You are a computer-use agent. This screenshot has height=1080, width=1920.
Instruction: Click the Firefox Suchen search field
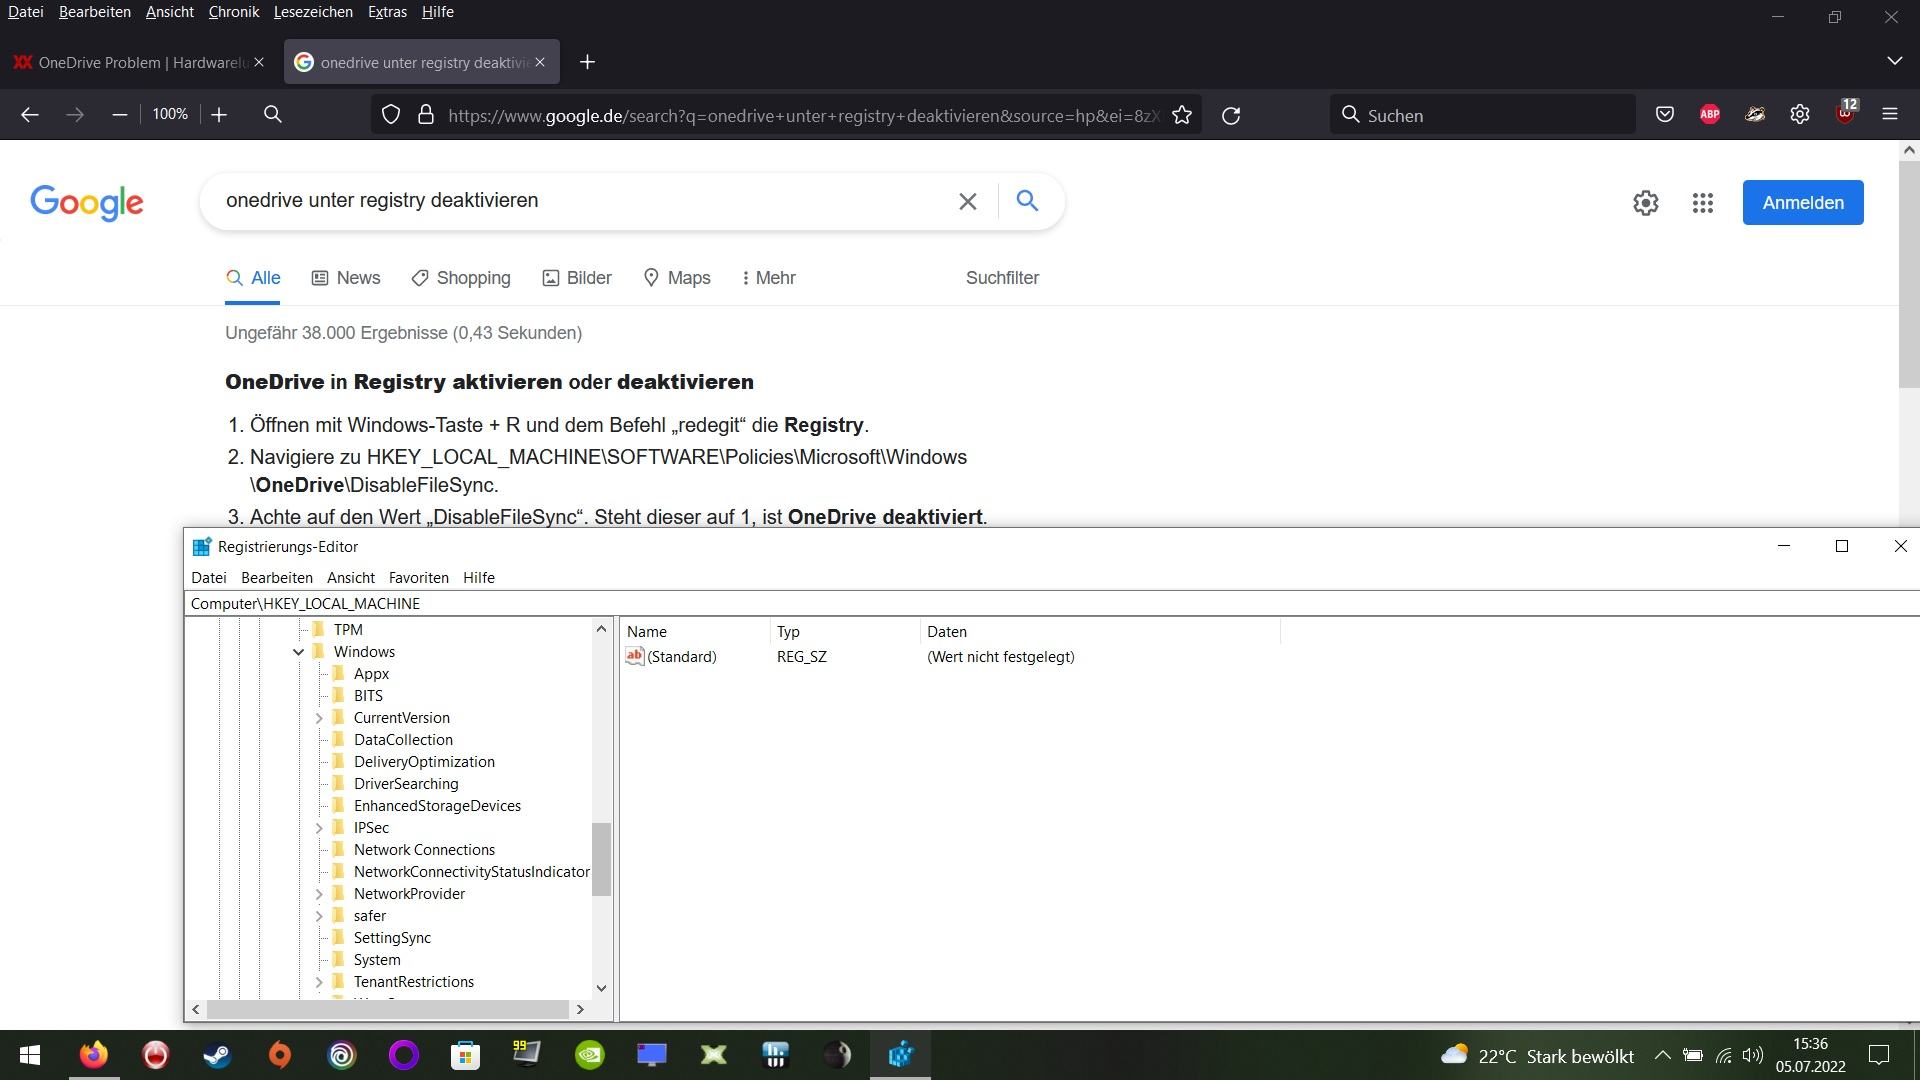[1483, 115]
